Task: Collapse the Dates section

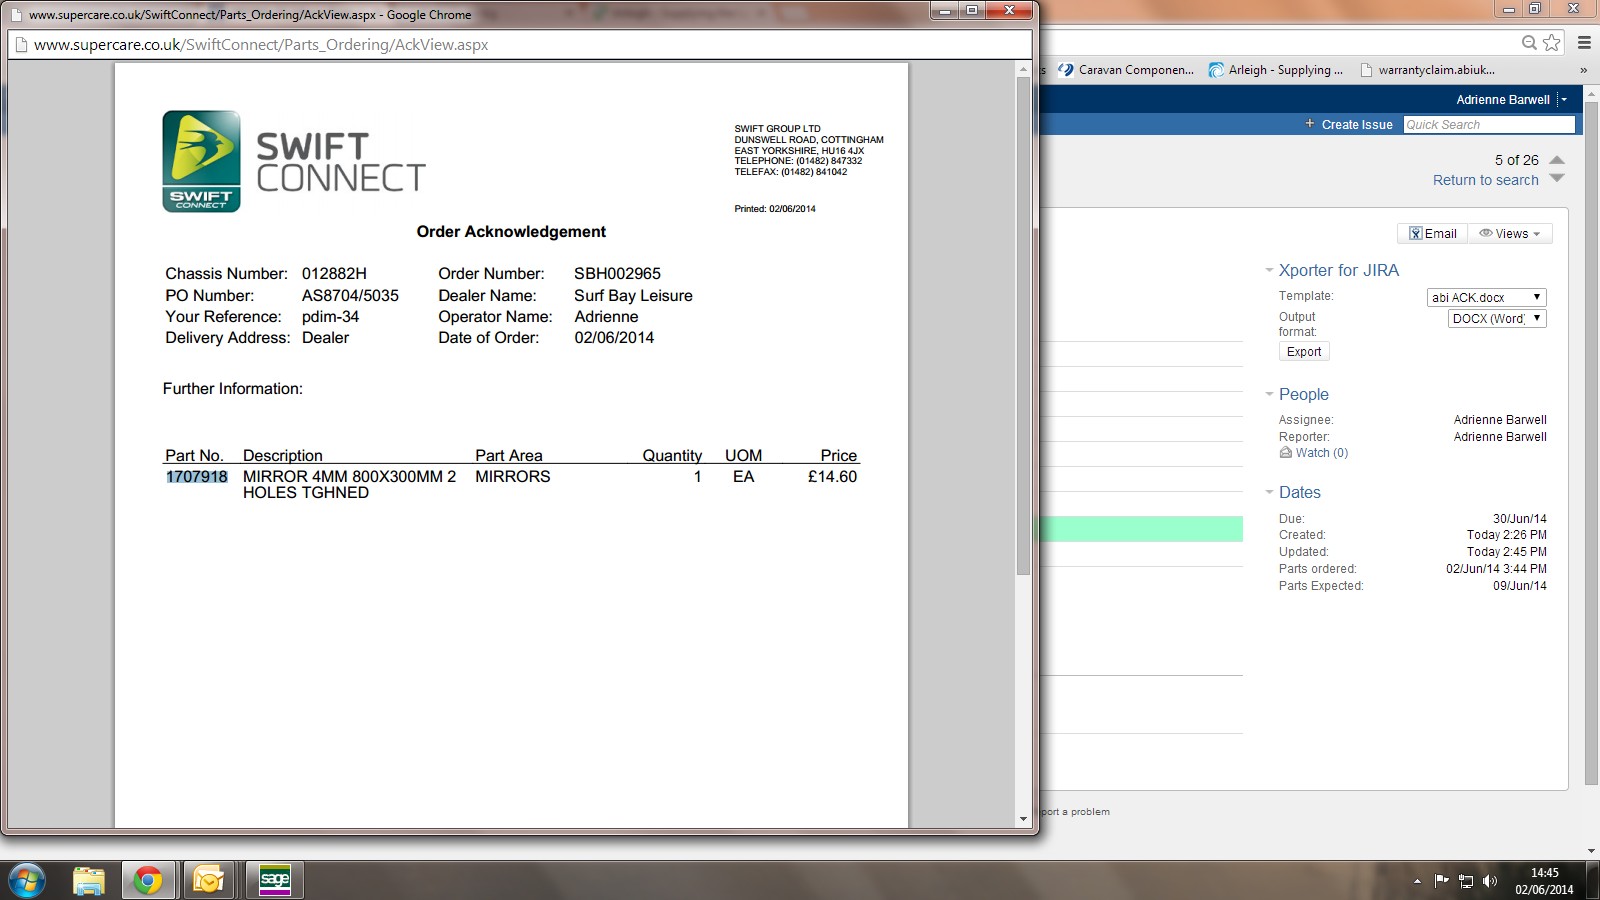Action: (1269, 492)
